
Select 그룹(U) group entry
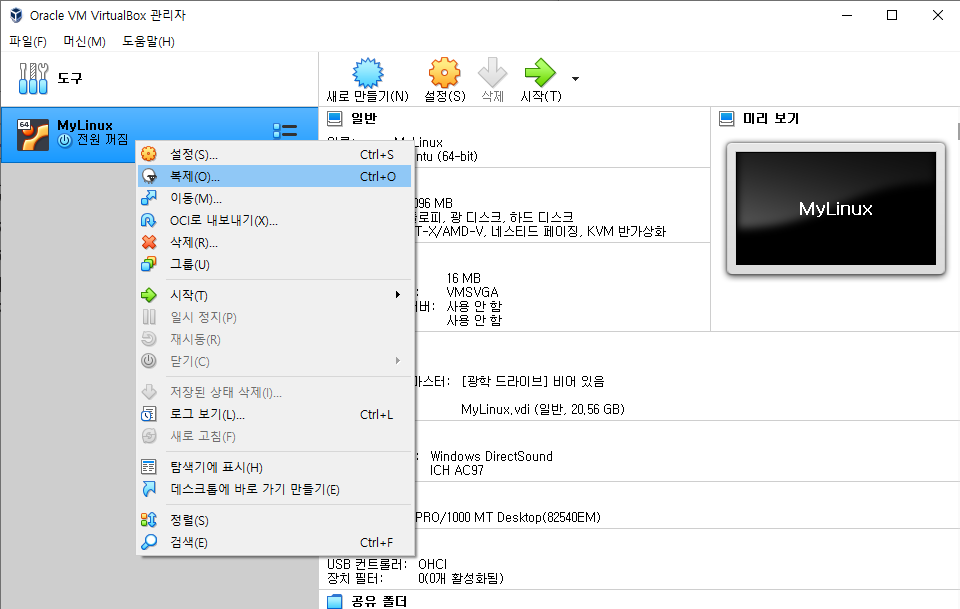pyautogui.click(x=274, y=264)
